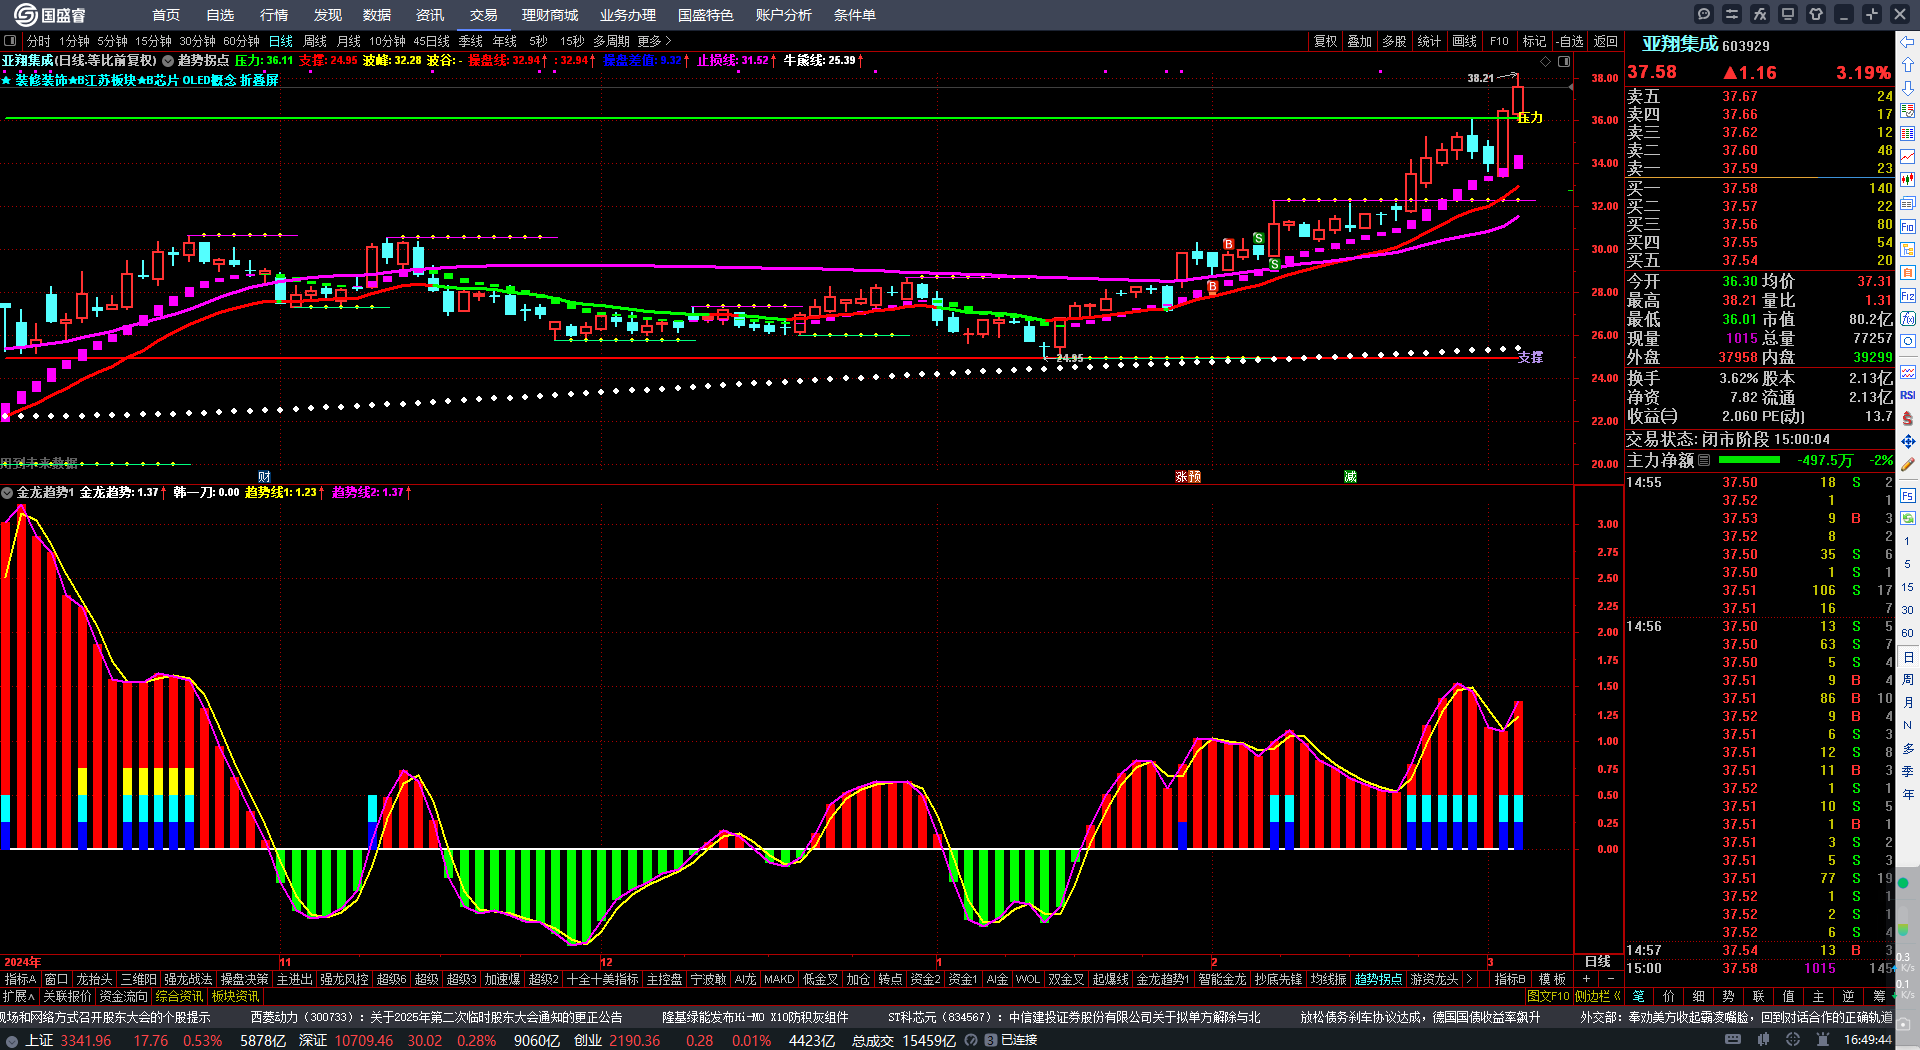
Task: Open the 画线 drawing tools dropdown
Action: click(1464, 41)
